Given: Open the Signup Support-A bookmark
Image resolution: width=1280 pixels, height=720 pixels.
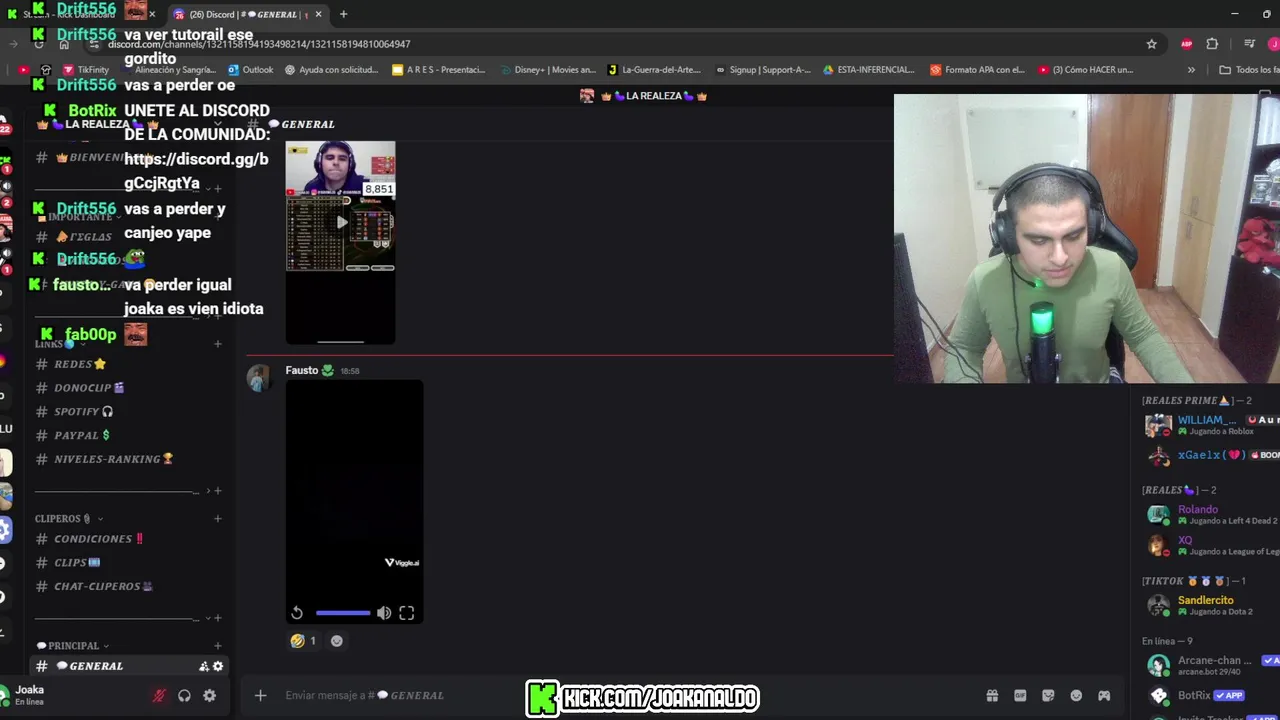Looking at the screenshot, I should 763,70.
